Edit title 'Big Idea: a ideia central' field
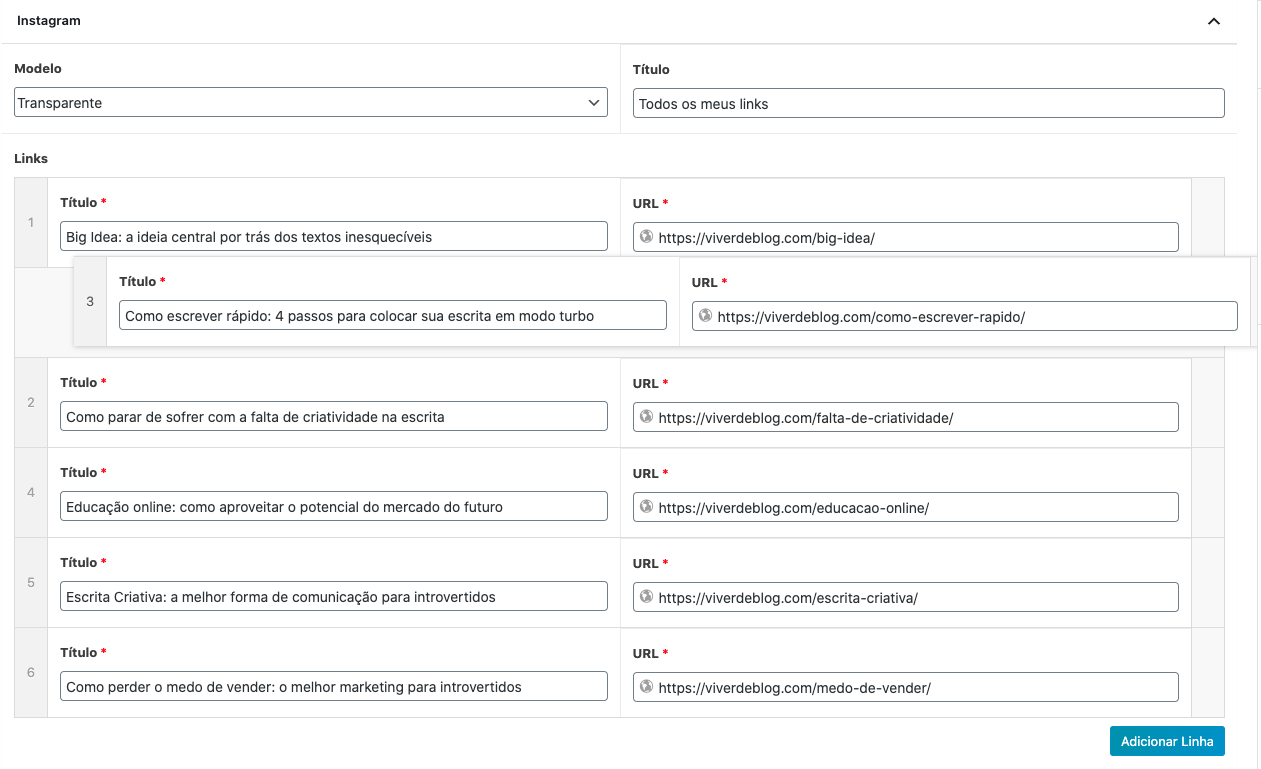The height and width of the screenshot is (769, 1261). pos(334,236)
